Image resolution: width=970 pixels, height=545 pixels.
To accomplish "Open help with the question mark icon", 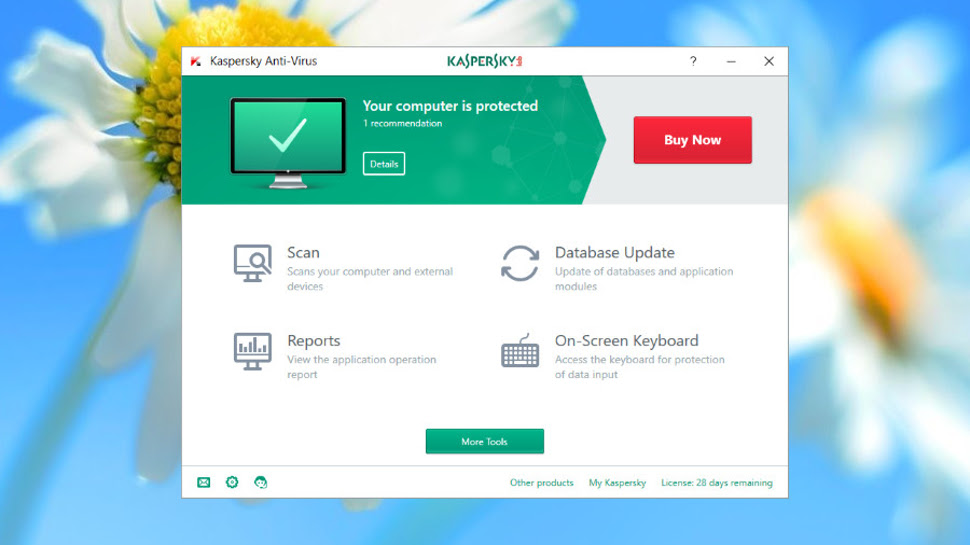I will coord(693,61).
